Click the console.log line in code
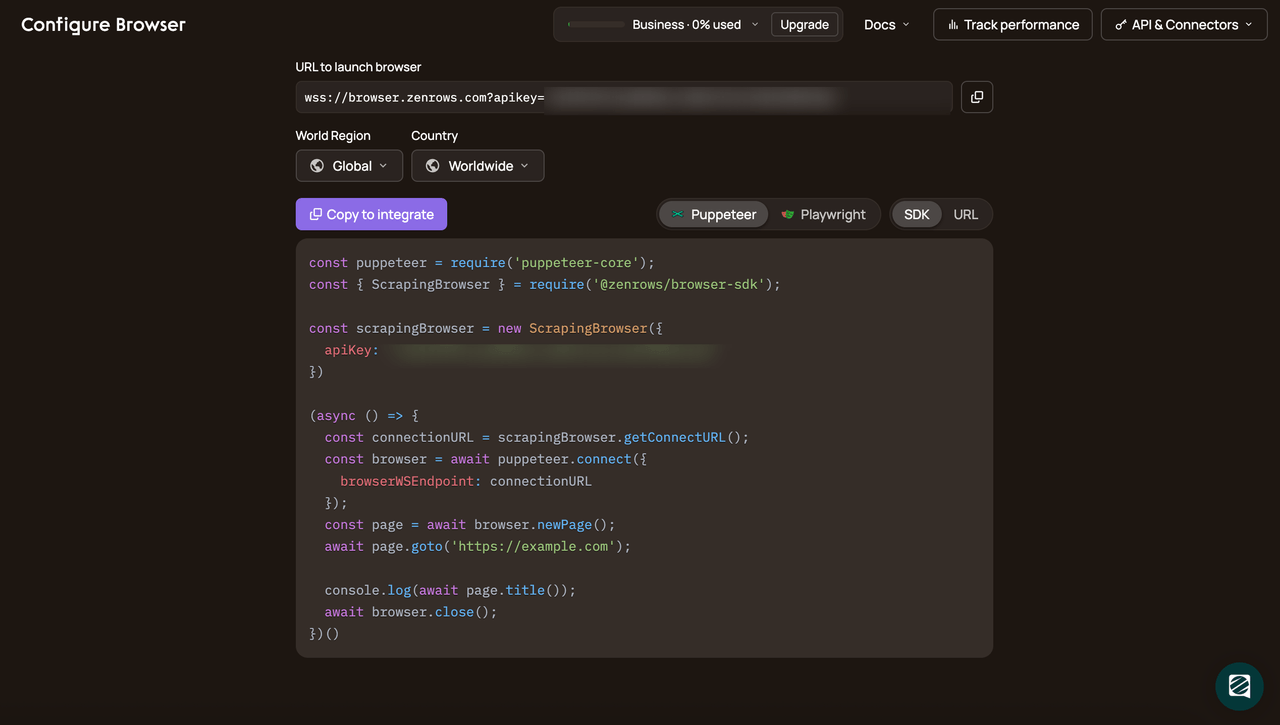Screen dimensions: 1280x725 point(450,590)
